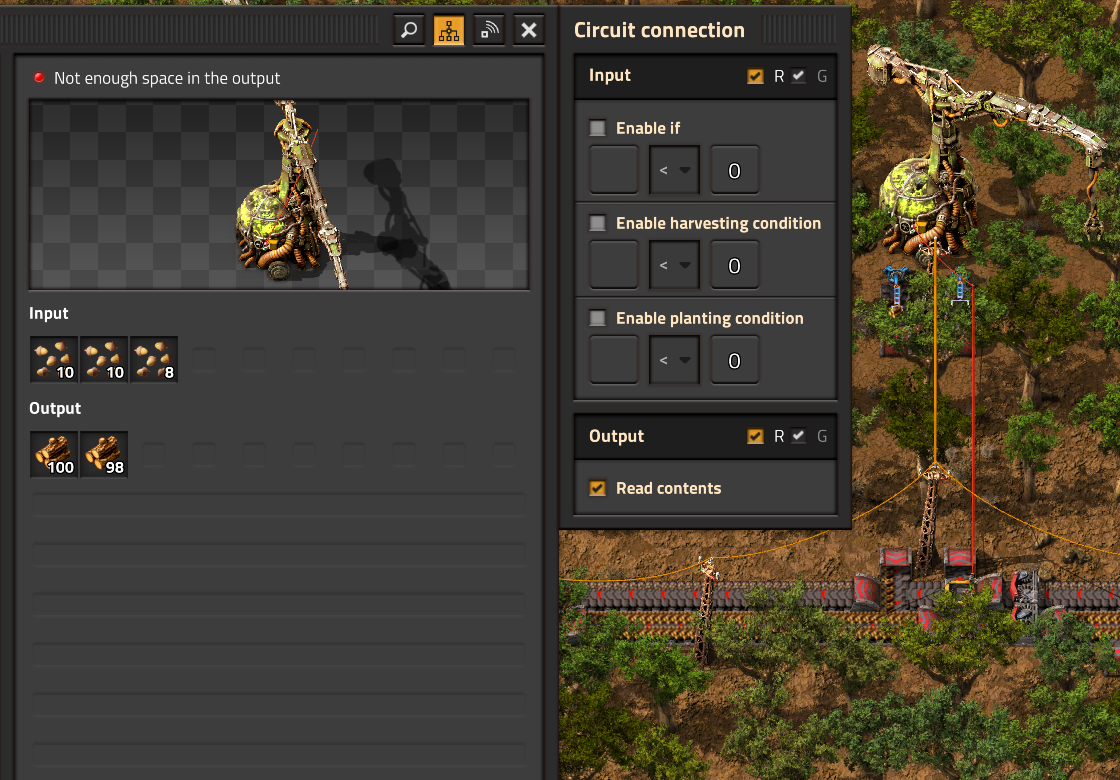Toggle Input red wire R checkbox
Image resolution: width=1120 pixels, height=780 pixels.
pos(755,76)
